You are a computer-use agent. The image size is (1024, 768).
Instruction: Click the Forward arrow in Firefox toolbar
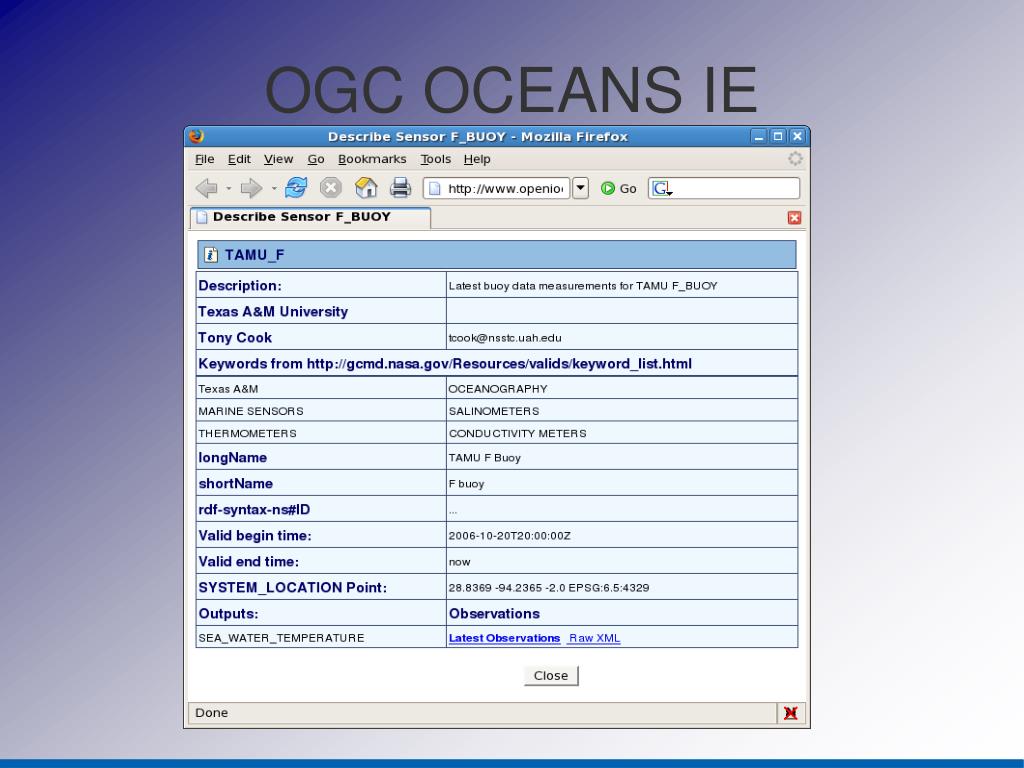coord(251,188)
